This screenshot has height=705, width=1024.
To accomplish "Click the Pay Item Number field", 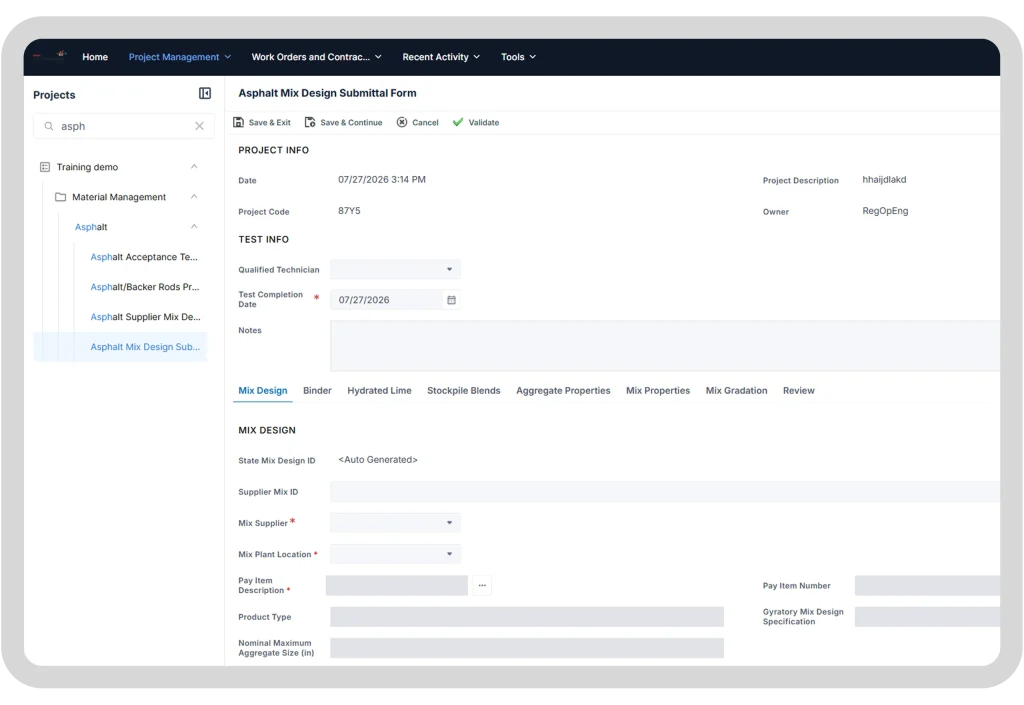I will pyautogui.click(x=927, y=586).
